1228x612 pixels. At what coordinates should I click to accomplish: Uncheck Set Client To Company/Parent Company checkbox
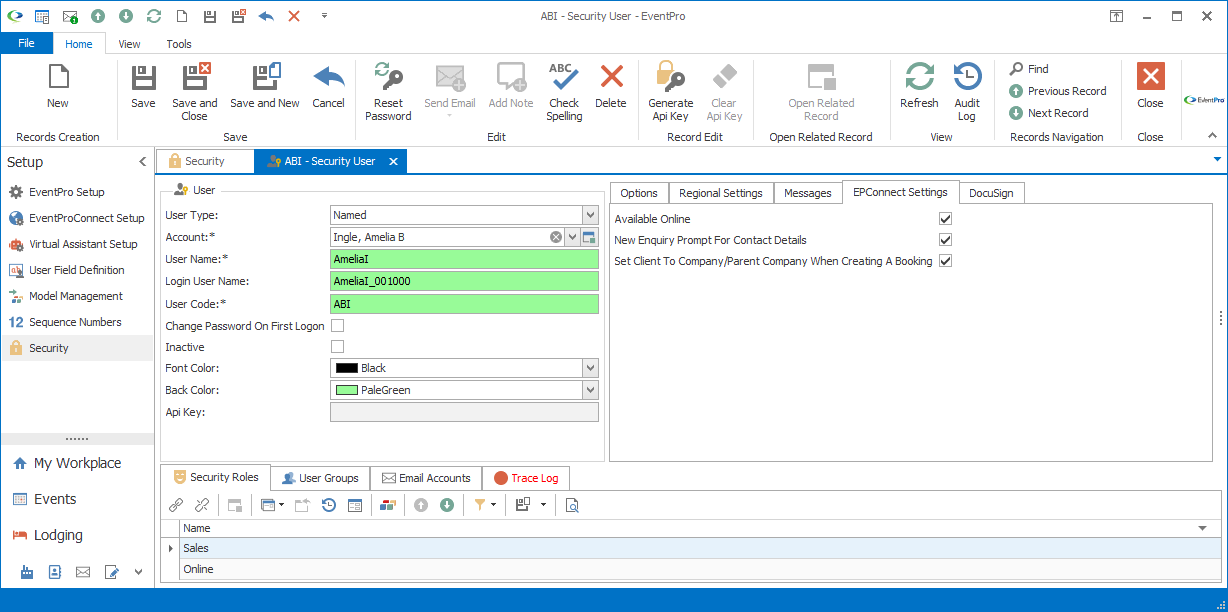tap(945, 261)
